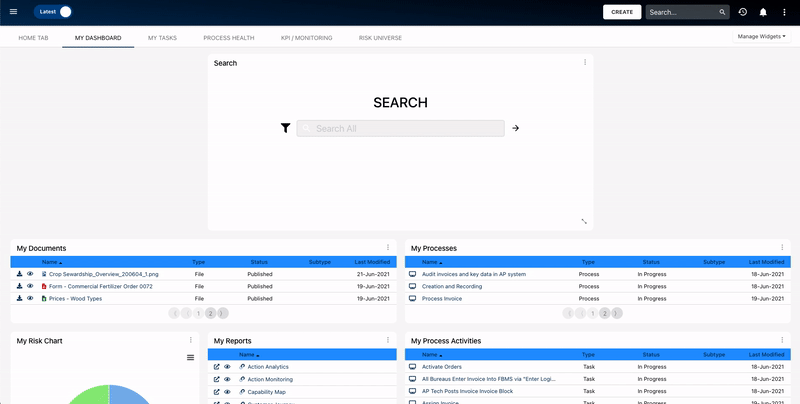
Task: Toggle the Latest version switch
Action: (54, 12)
